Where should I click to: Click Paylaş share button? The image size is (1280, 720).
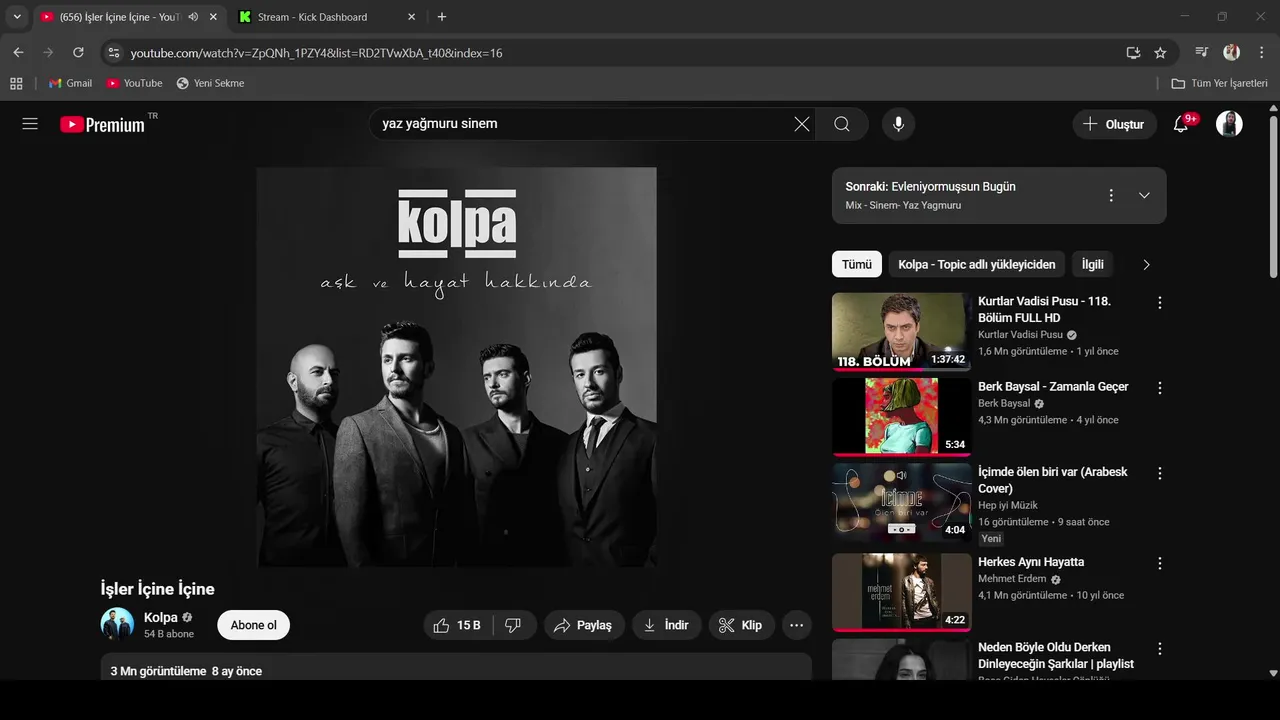(584, 625)
